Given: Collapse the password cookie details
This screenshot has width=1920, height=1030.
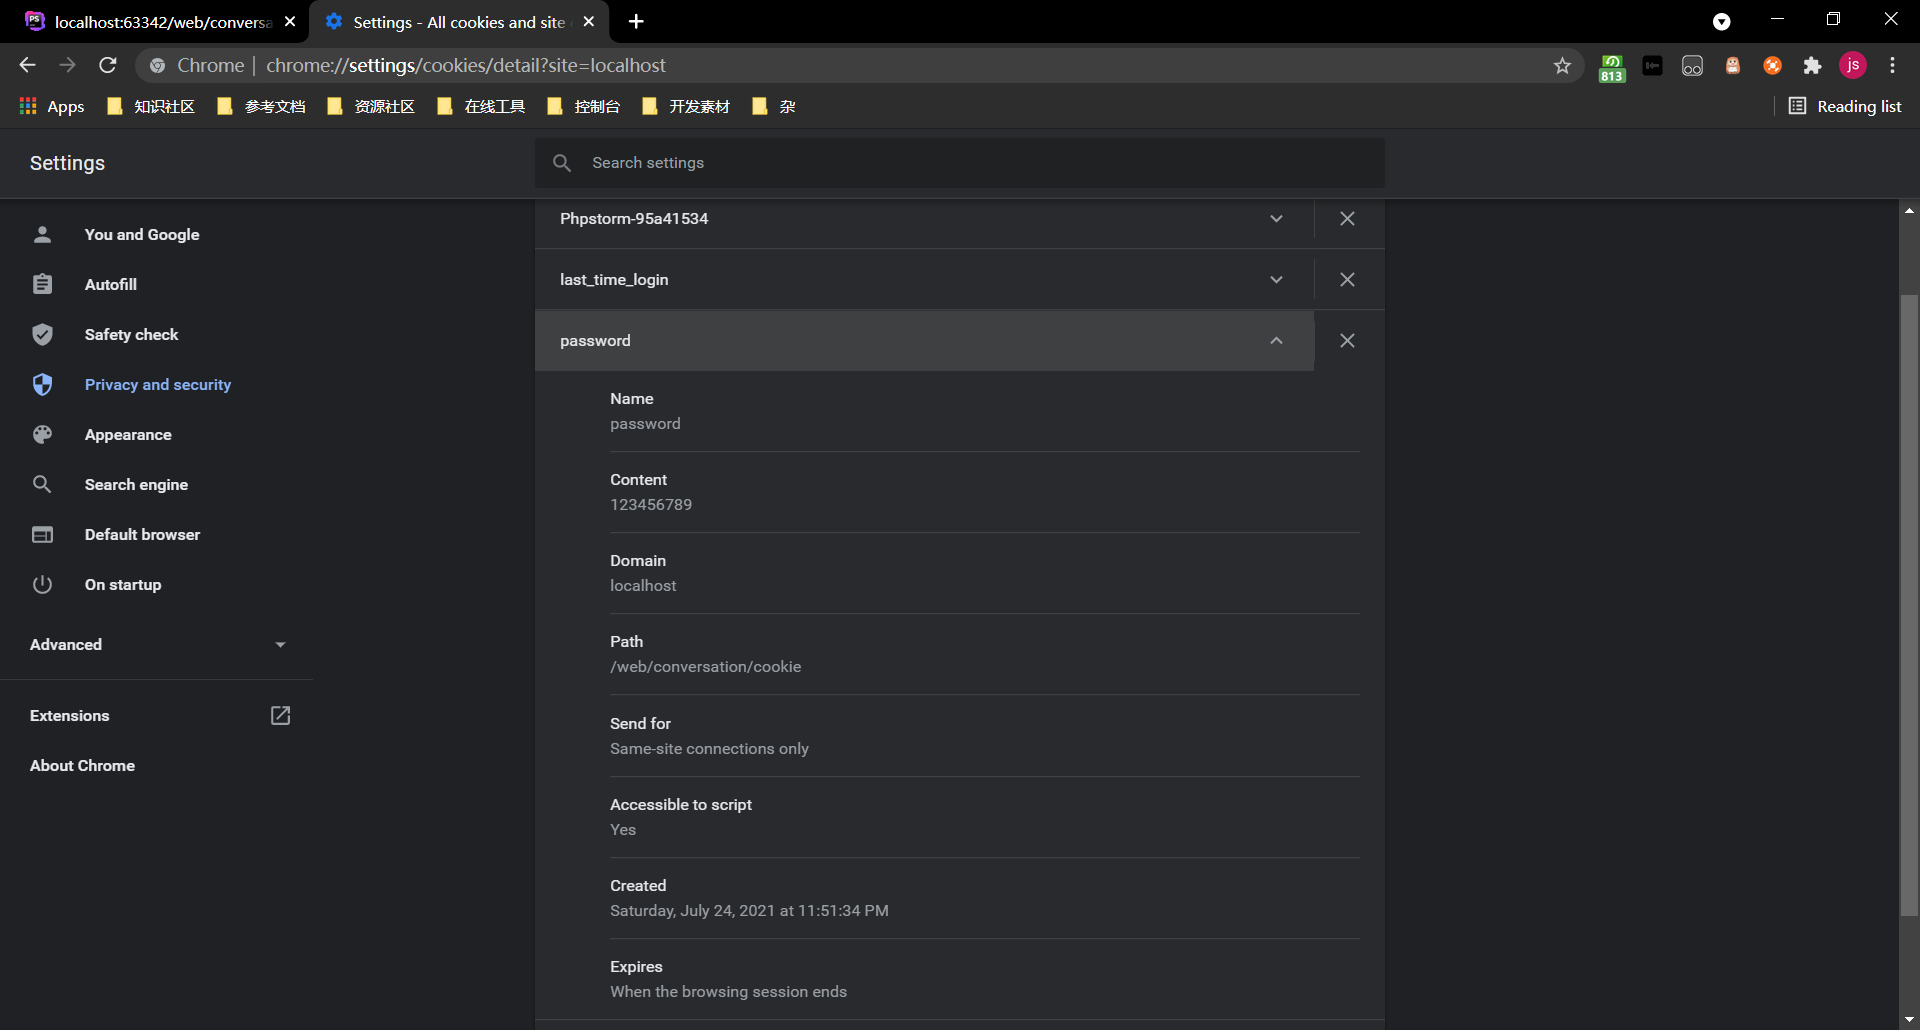Looking at the screenshot, I should coord(1276,340).
